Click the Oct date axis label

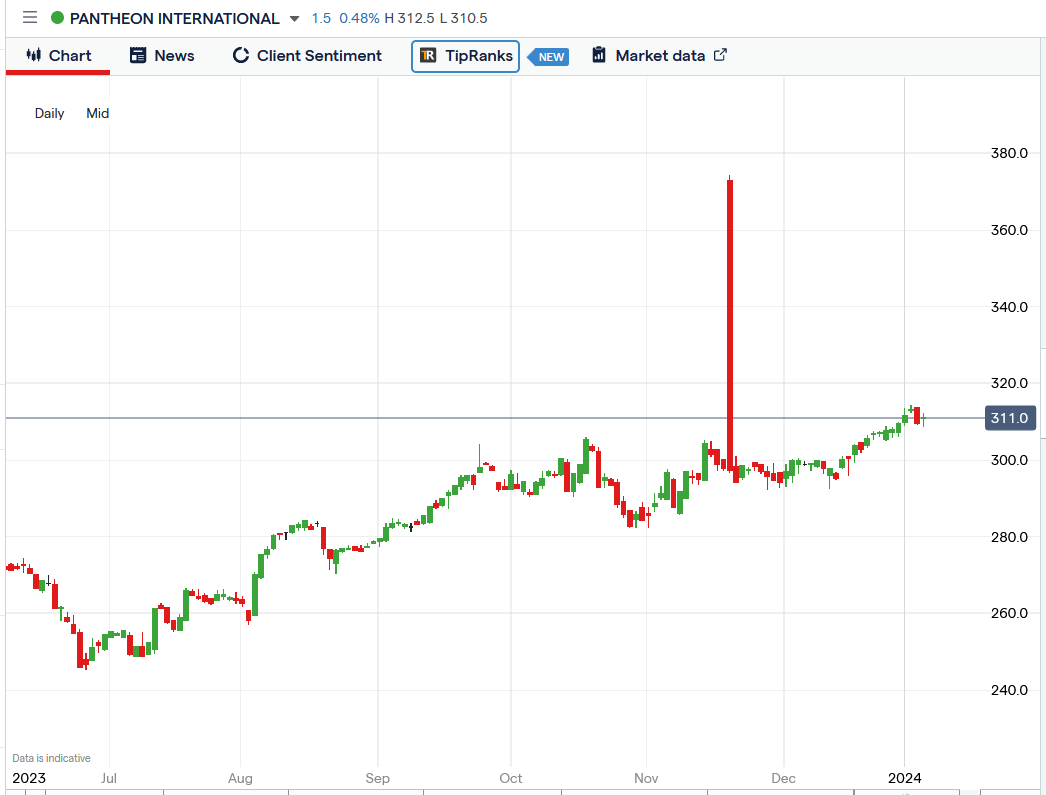coord(511,778)
